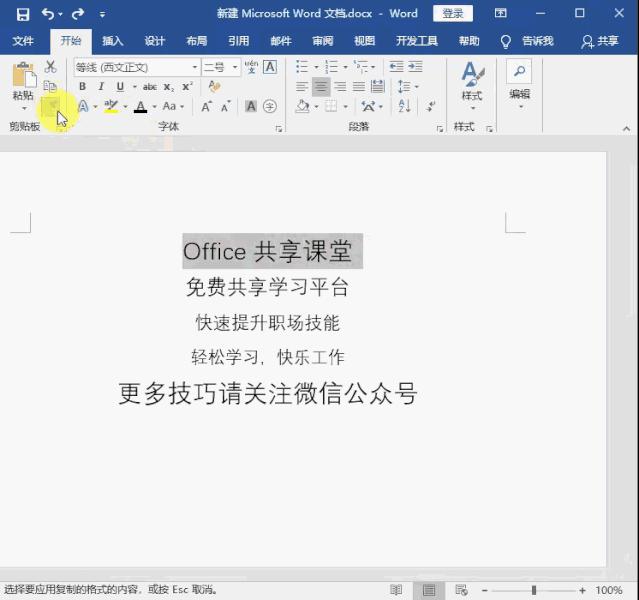Redo the last action
This screenshot has width=639, height=600.
coord(78,14)
